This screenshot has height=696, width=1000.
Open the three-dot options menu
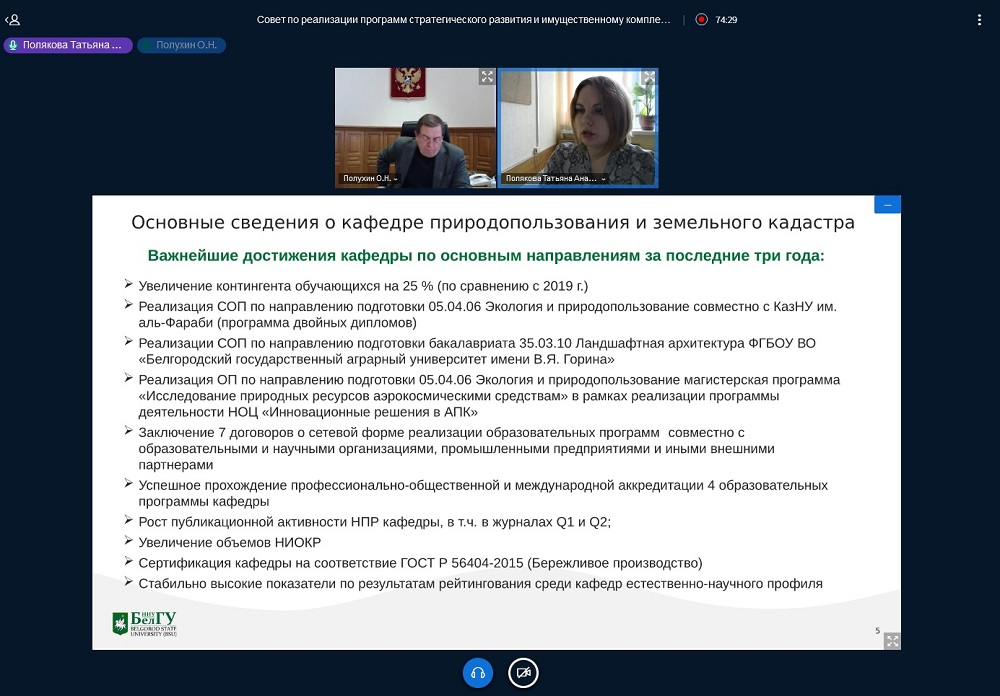tap(979, 19)
